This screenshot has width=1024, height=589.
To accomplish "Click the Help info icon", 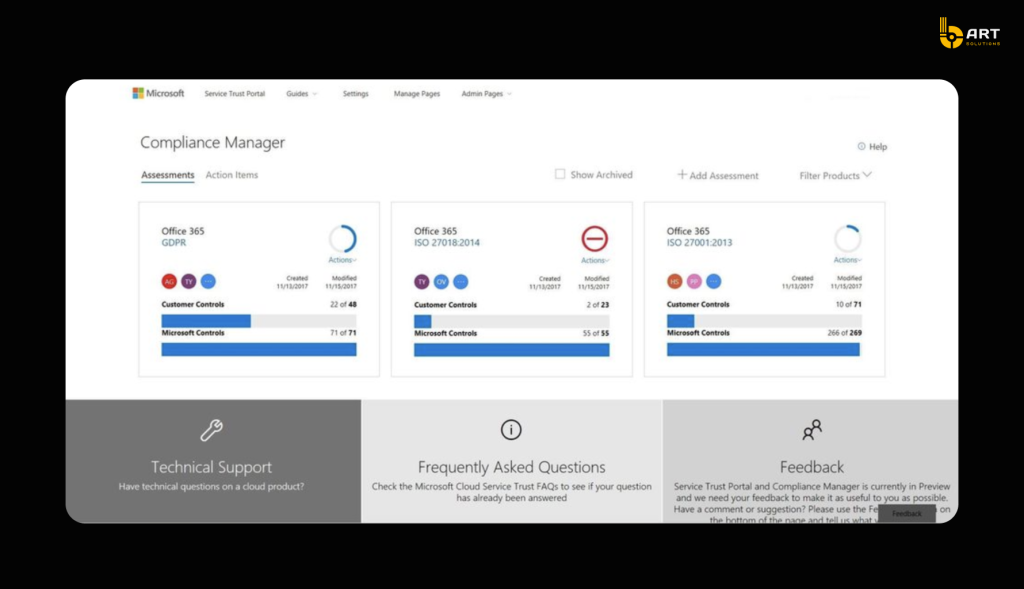I will click(x=861, y=146).
